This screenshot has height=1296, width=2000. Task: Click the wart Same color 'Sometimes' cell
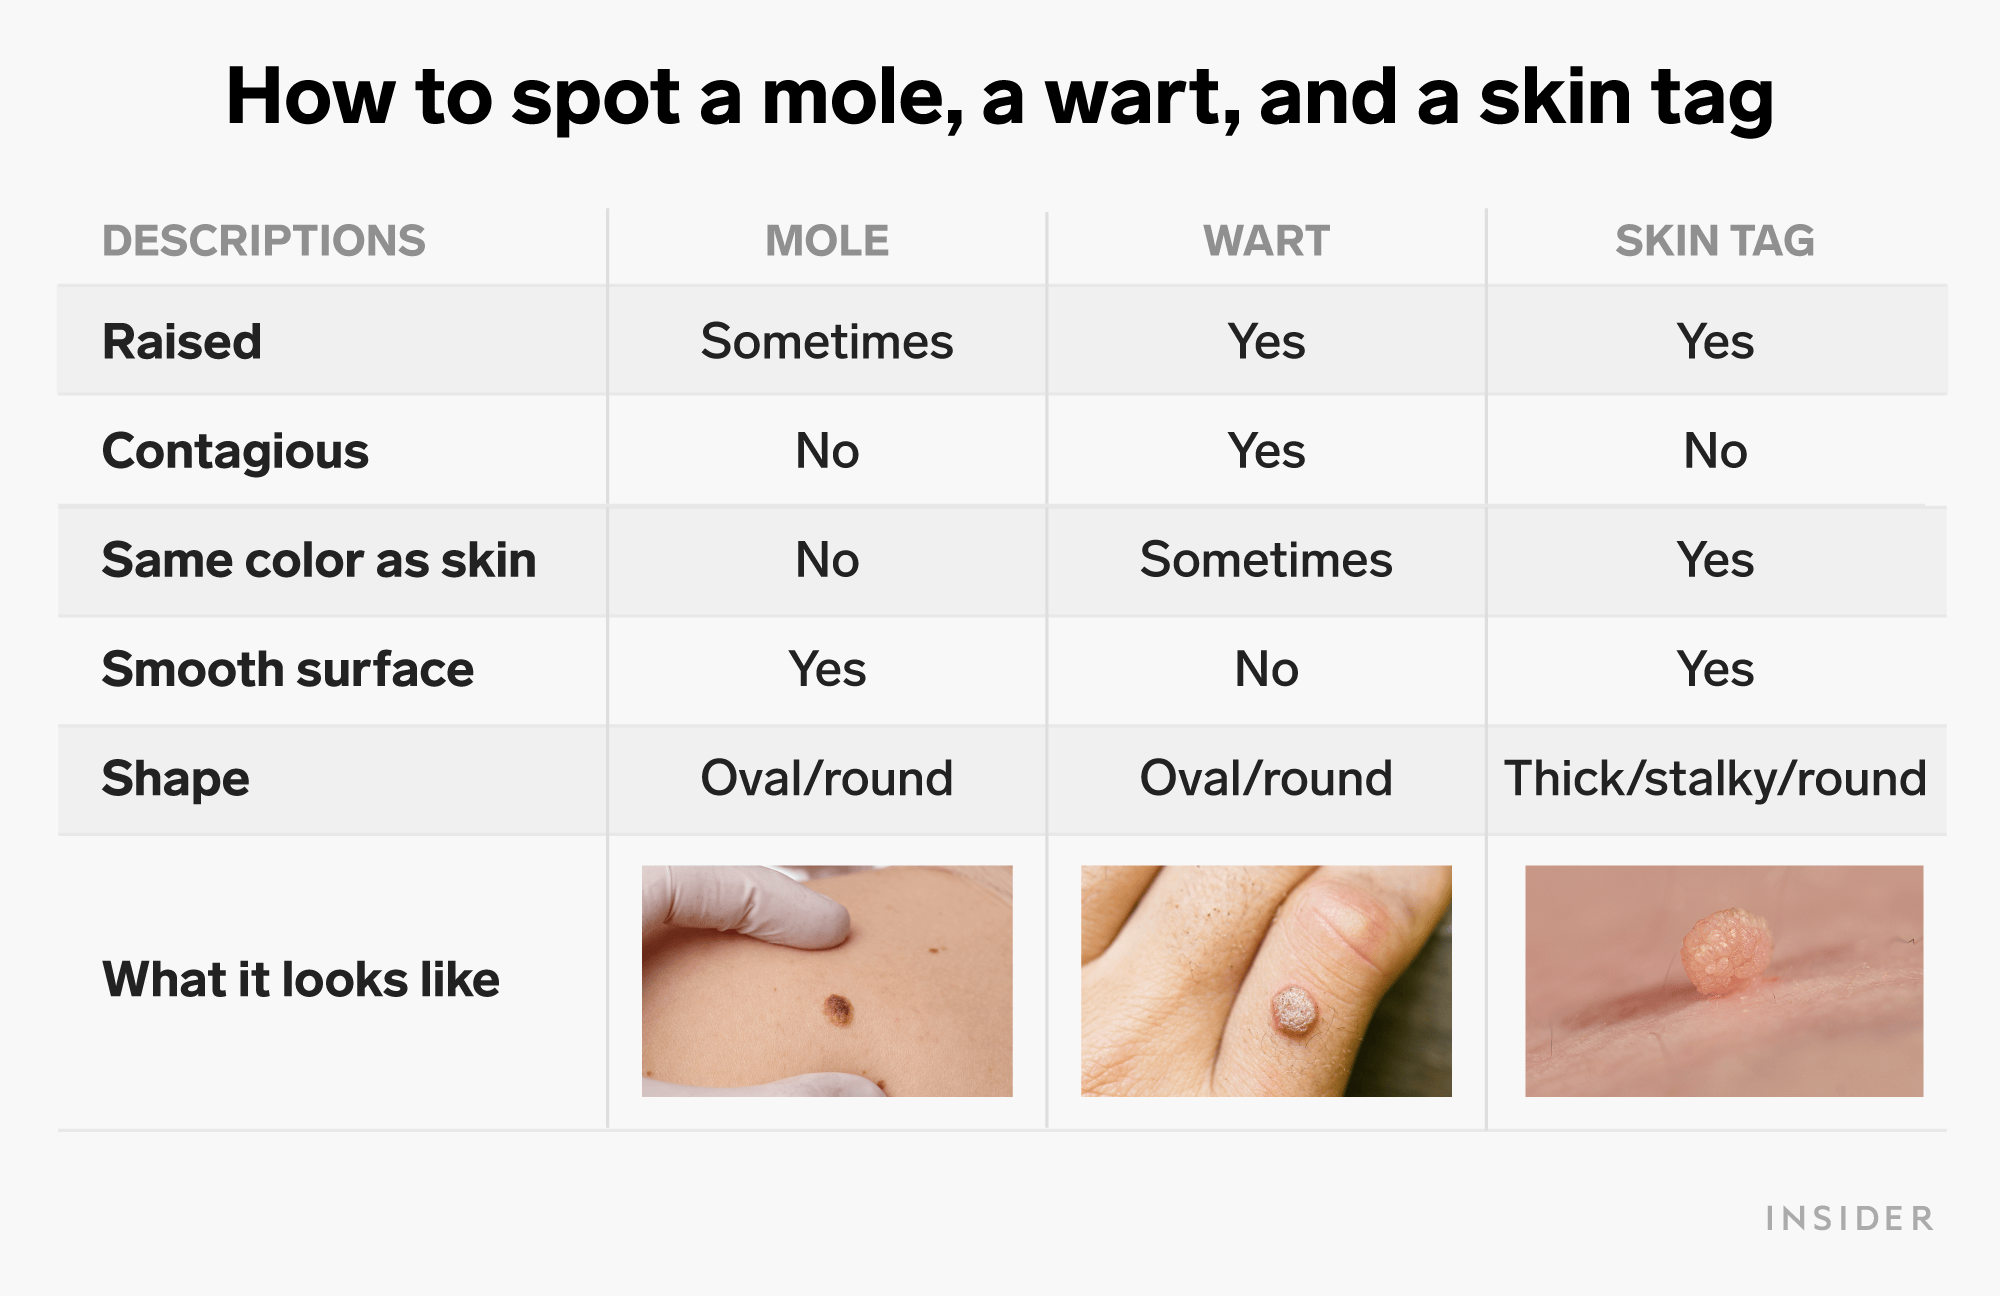(1266, 560)
